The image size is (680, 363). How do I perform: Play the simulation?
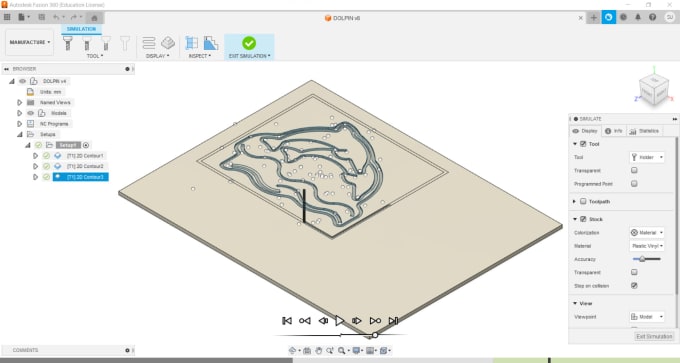[x=340, y=320]
